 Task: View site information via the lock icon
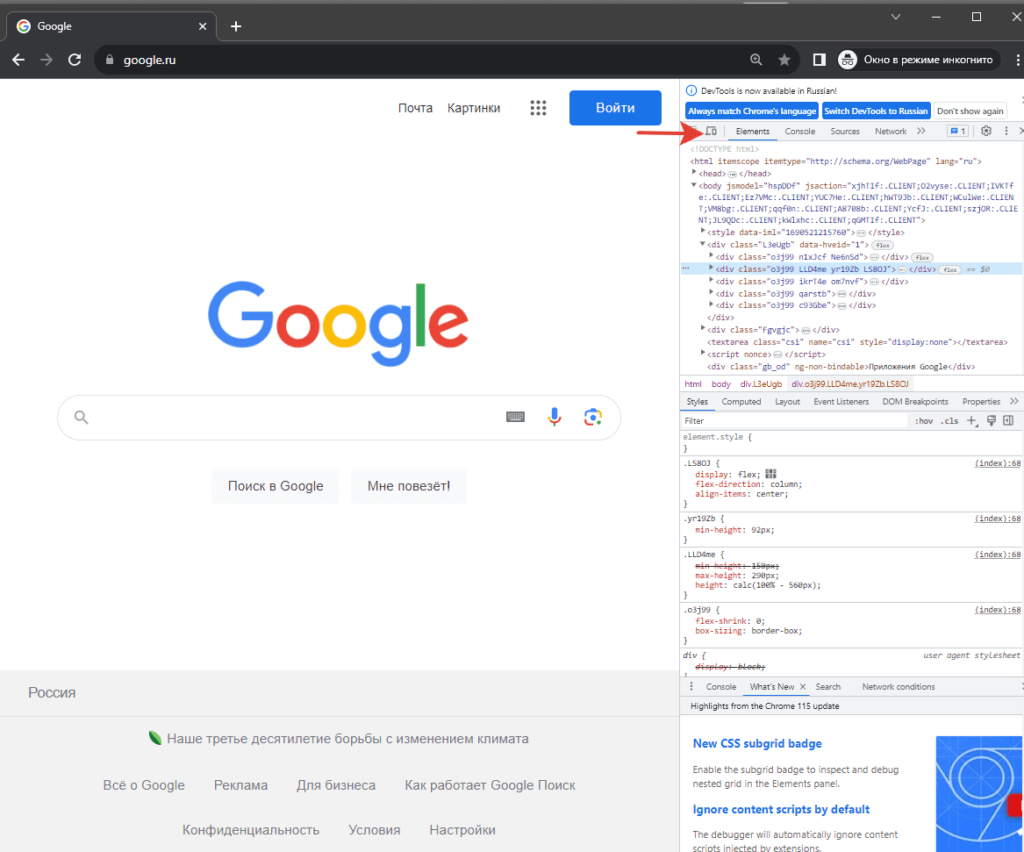tap(109, 60)
